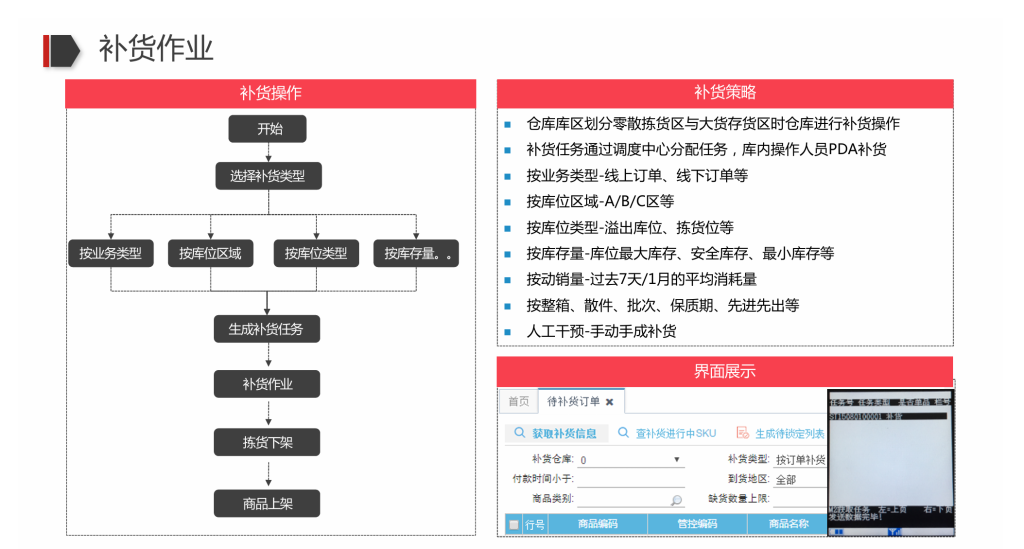This screenshot has height=549, width=1024.
Task: Open the 补货仓库 dropdown arrow
Action: 677,460
